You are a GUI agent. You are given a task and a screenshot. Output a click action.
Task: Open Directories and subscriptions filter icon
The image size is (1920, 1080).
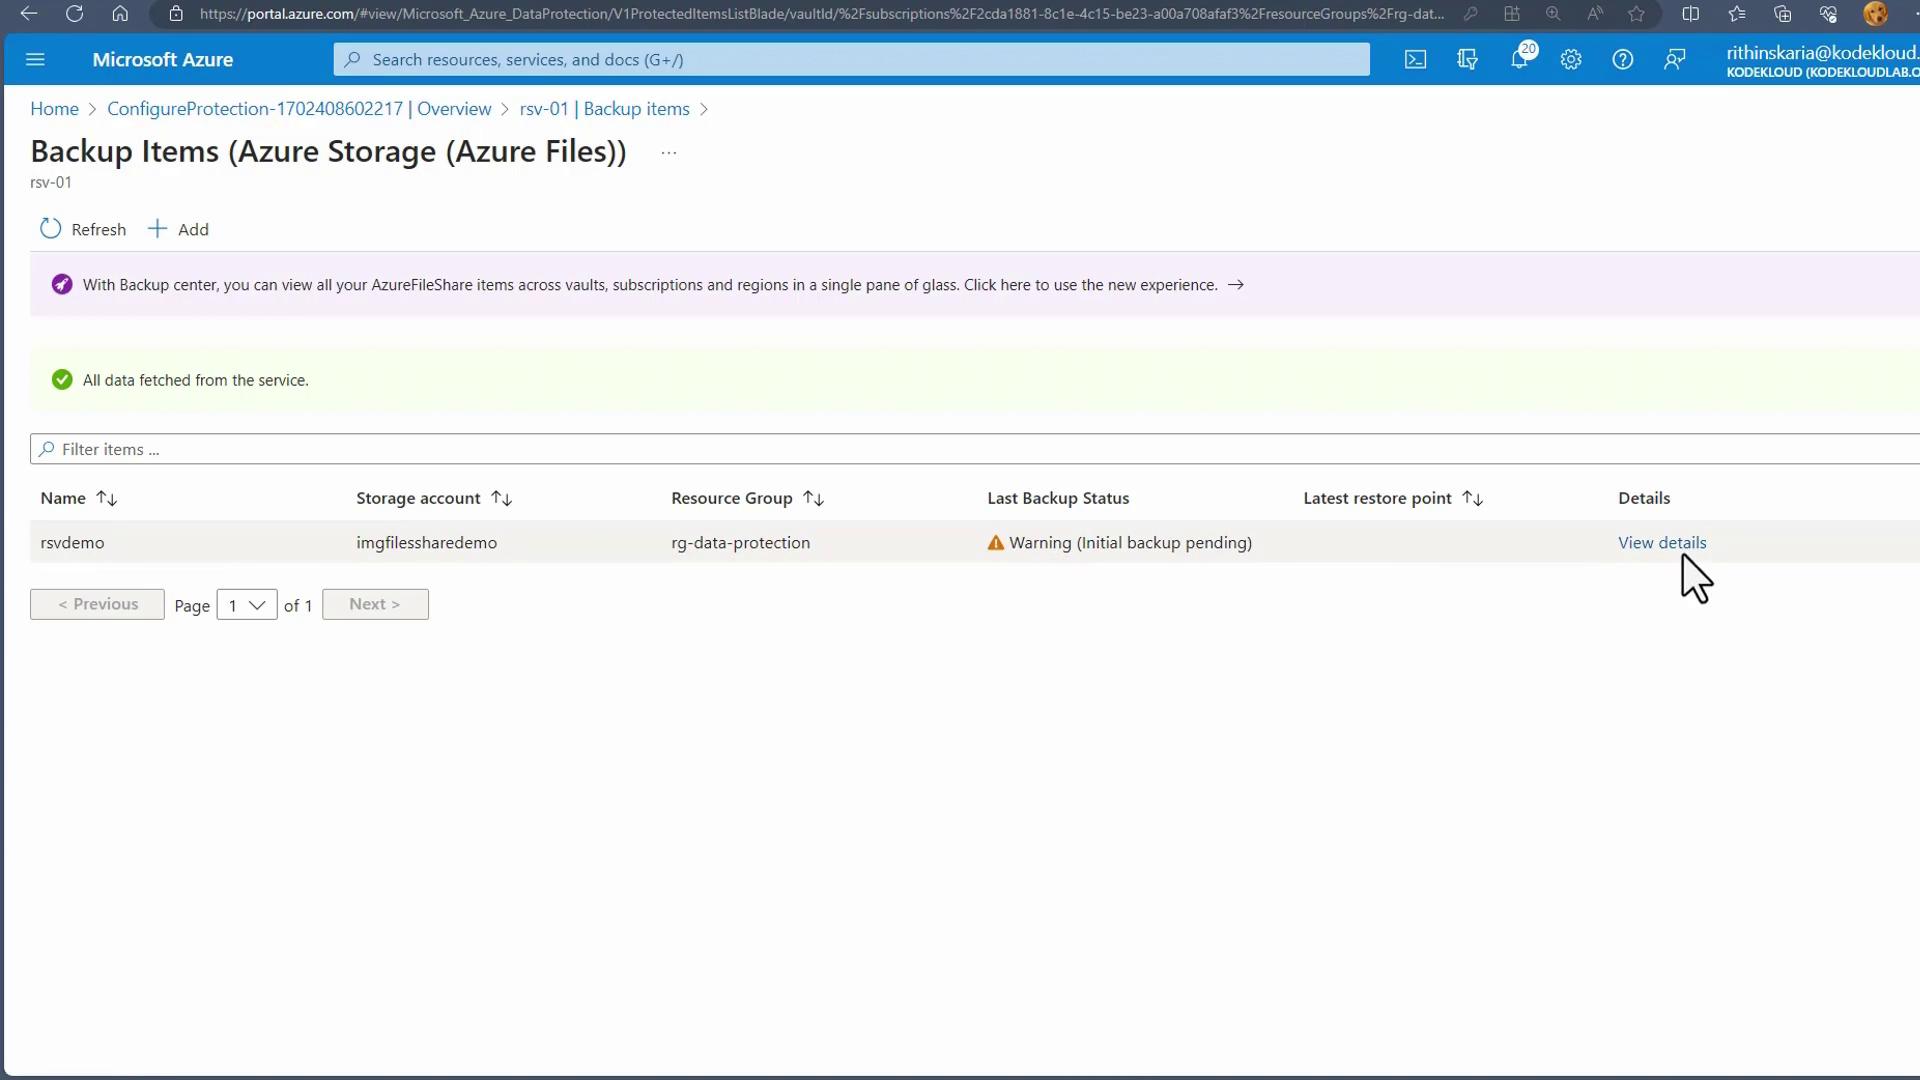(x=1467, y=60)
